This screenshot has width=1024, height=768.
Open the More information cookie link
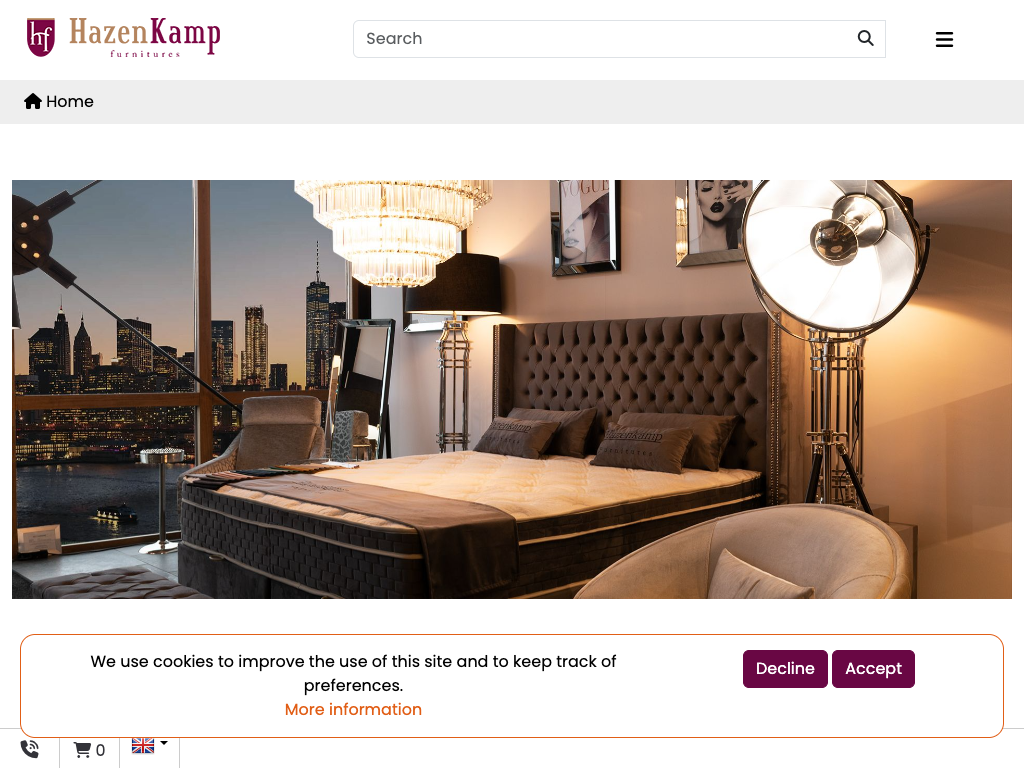[353, 709]
